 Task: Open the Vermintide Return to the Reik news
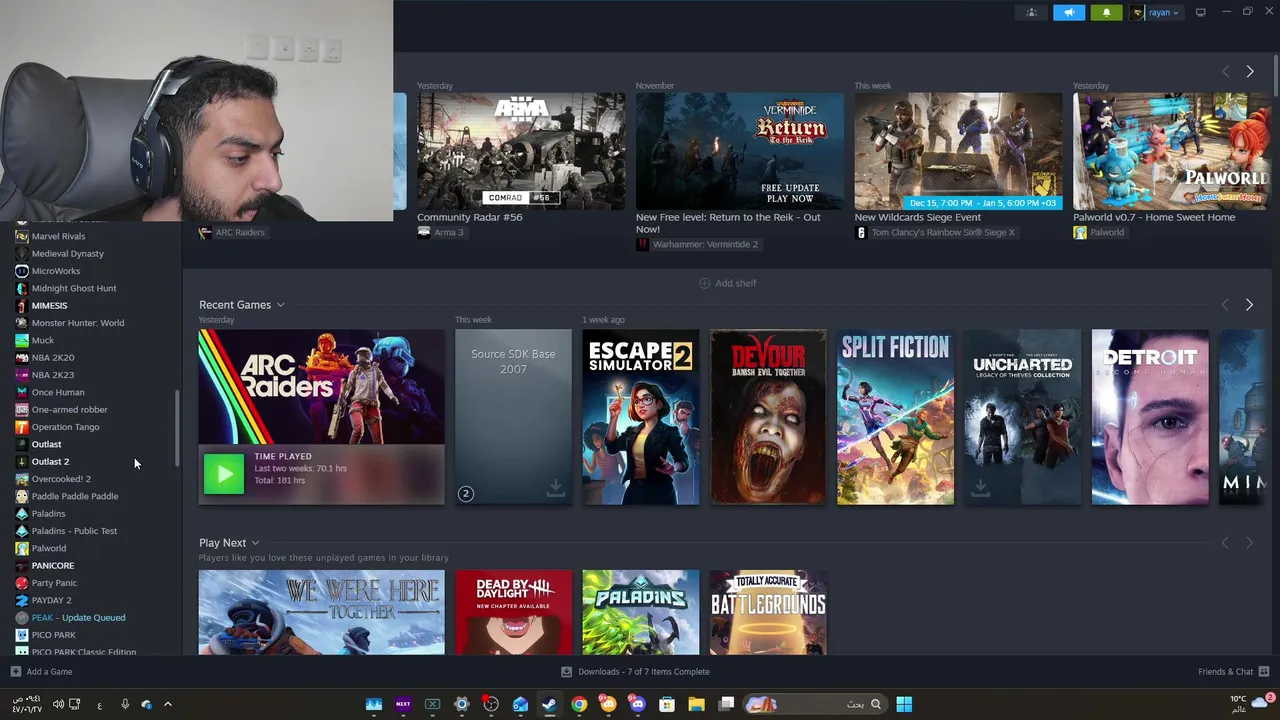pyautogui.click(x=739, y=152)
